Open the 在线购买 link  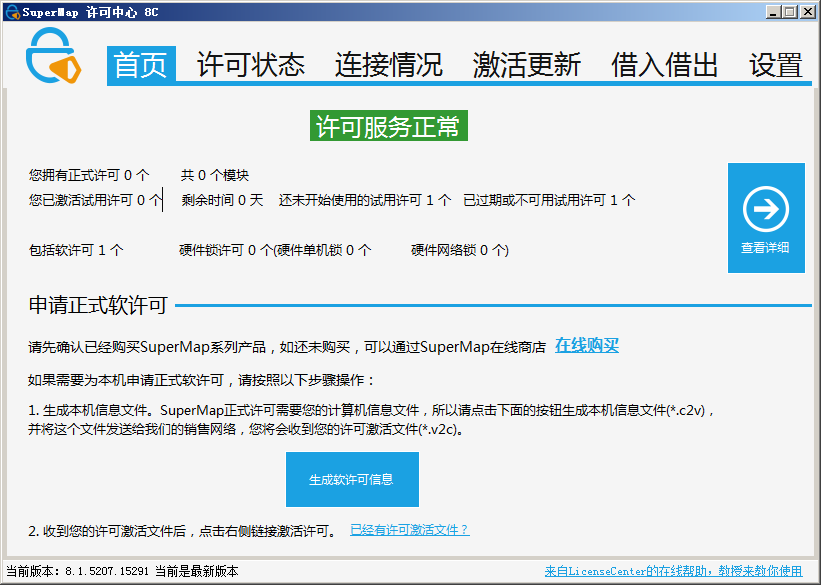[x=586, y=345]
